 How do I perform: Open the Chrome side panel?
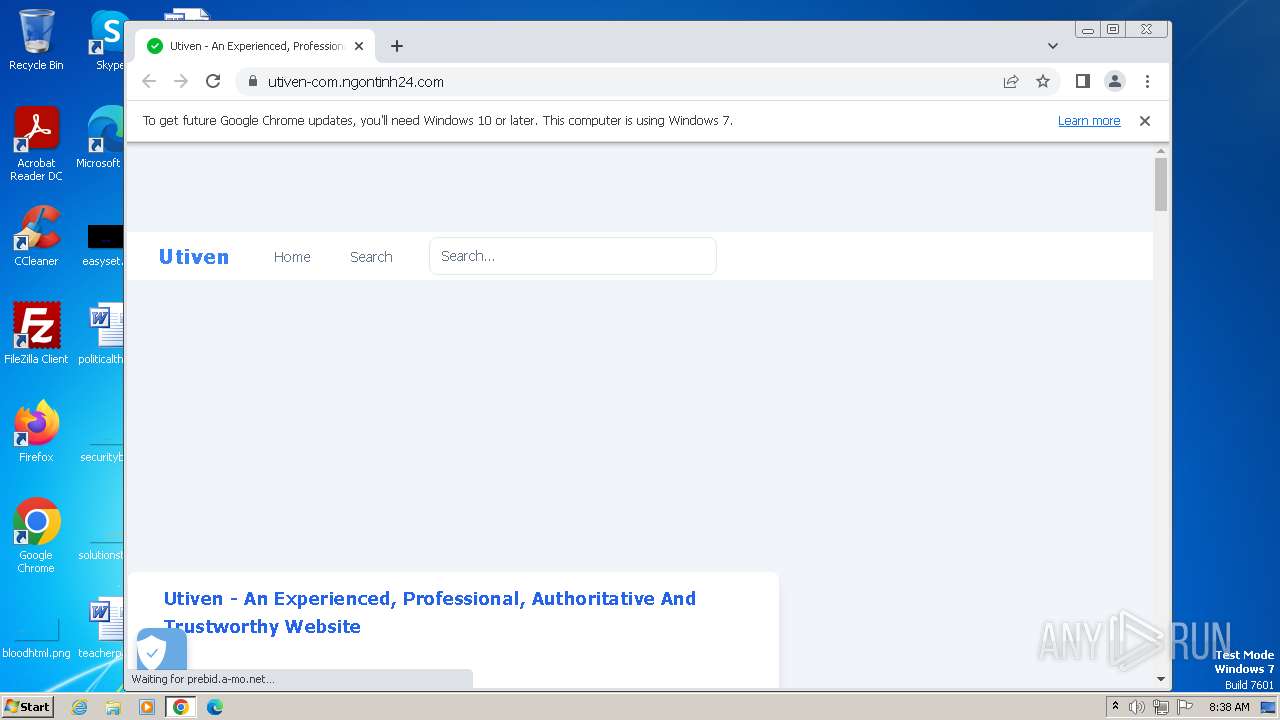(x=1082, y=82)
